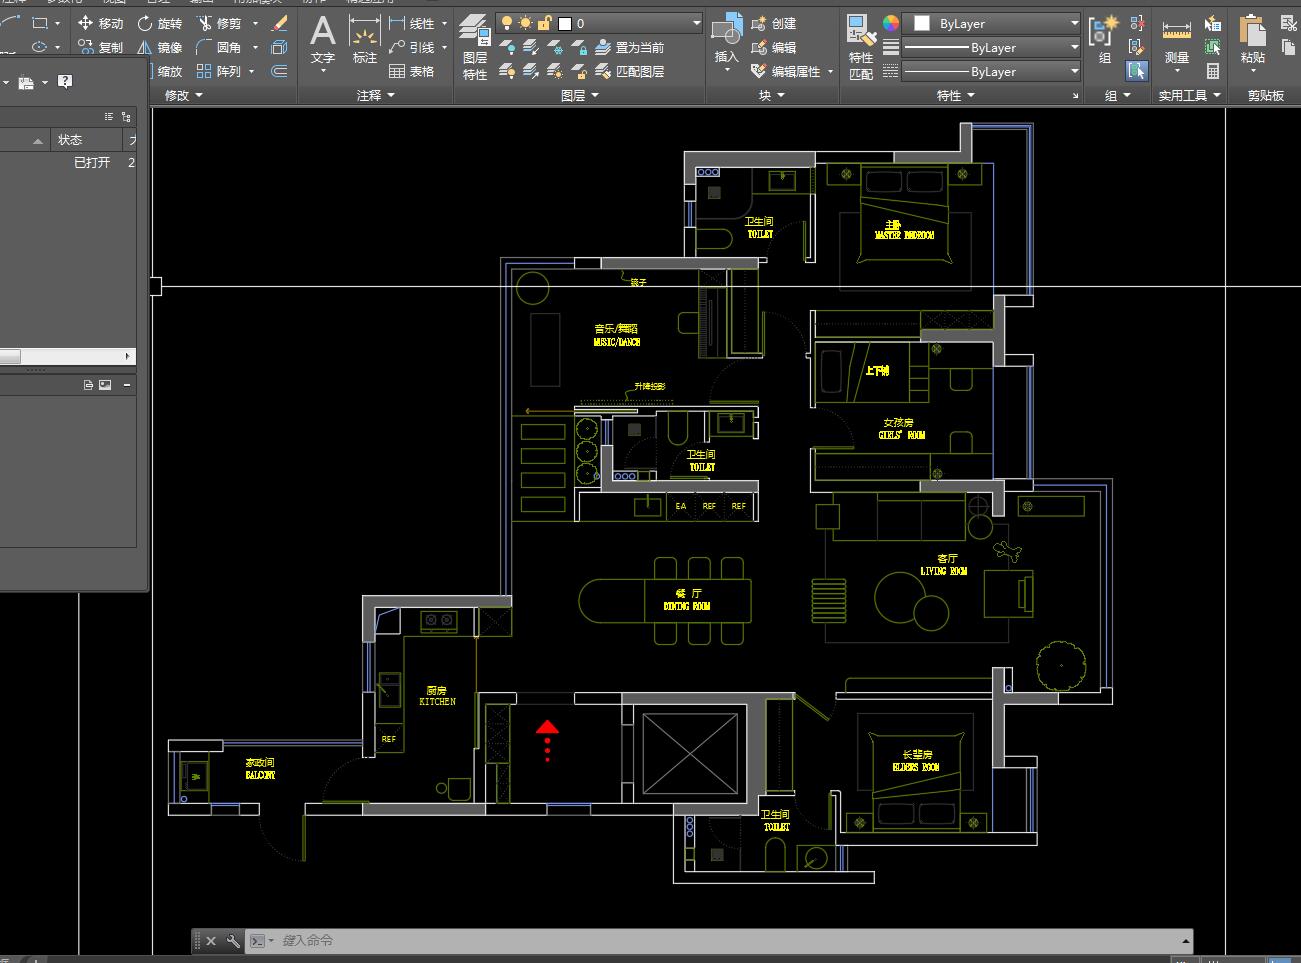The height and width of the screenshot is (963, 1301).
Task: Toggle layer lock padlock icon
Action: coord(544,23)
